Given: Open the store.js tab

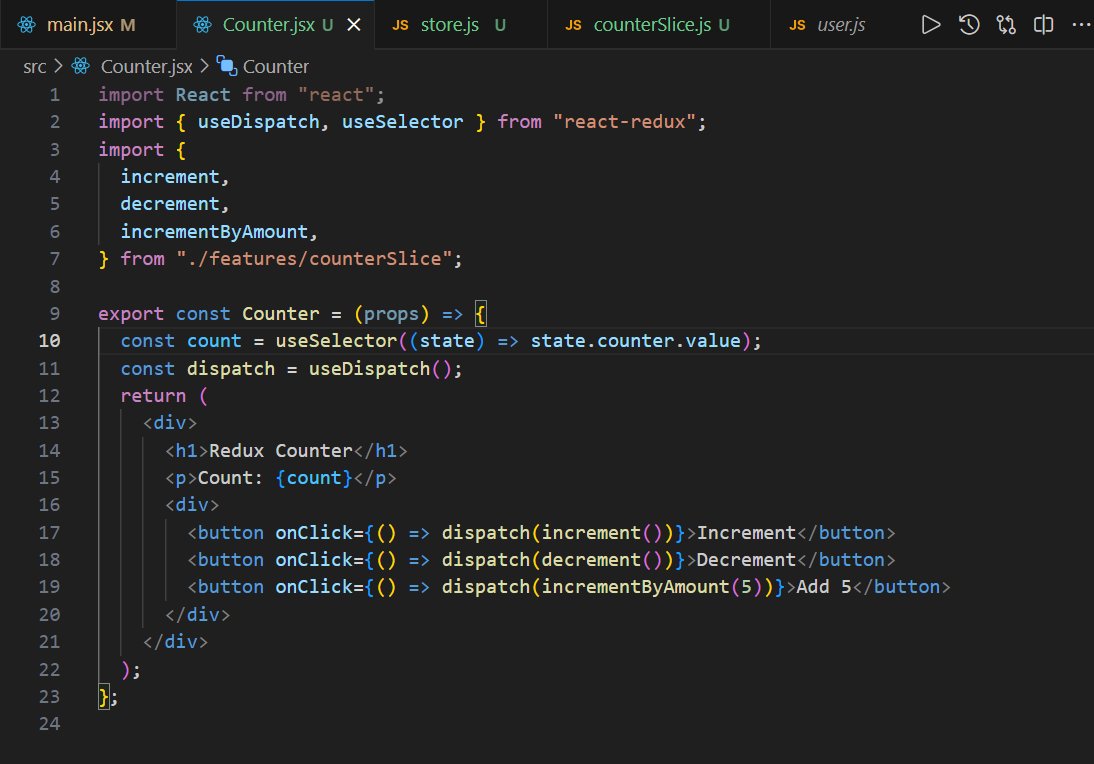Looking at the screenshot, I should pos(460,25).
